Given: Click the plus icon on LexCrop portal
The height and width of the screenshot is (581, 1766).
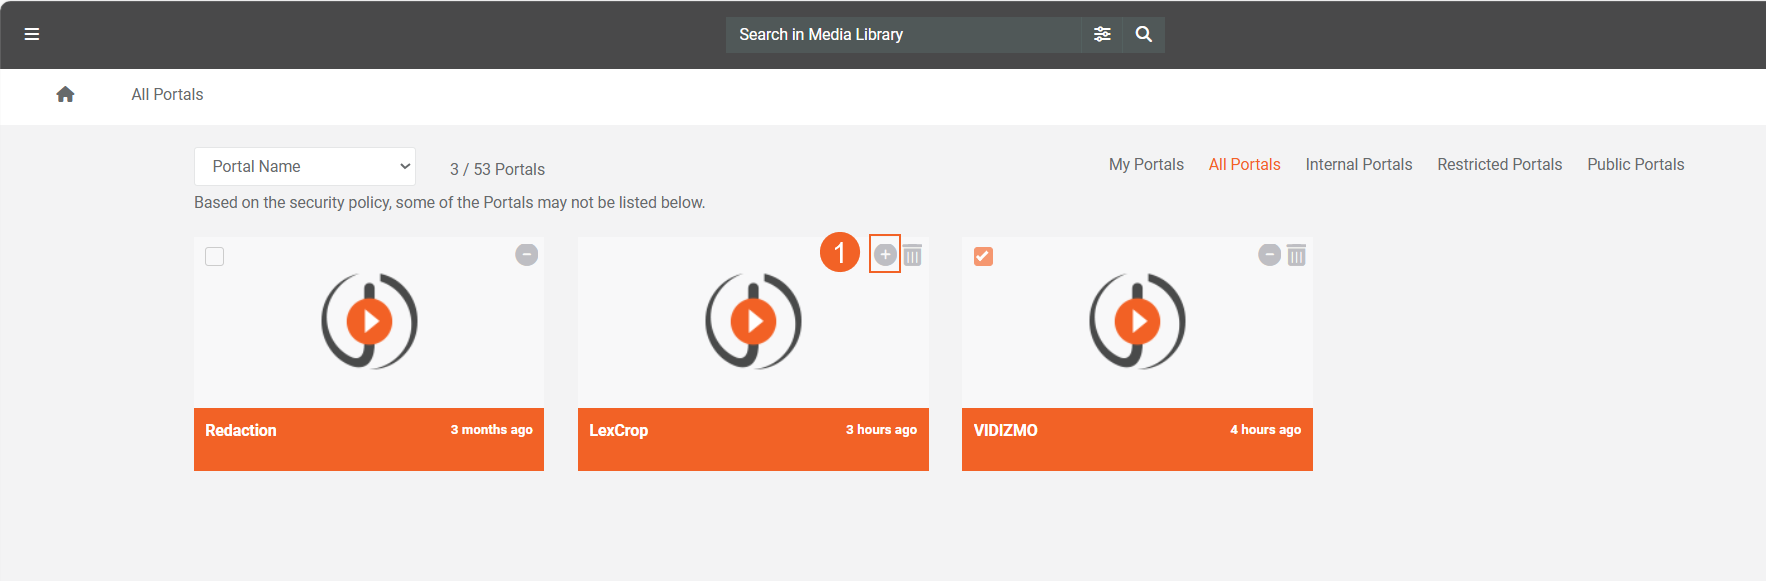Looking at the screenshot, I should 885,255.
